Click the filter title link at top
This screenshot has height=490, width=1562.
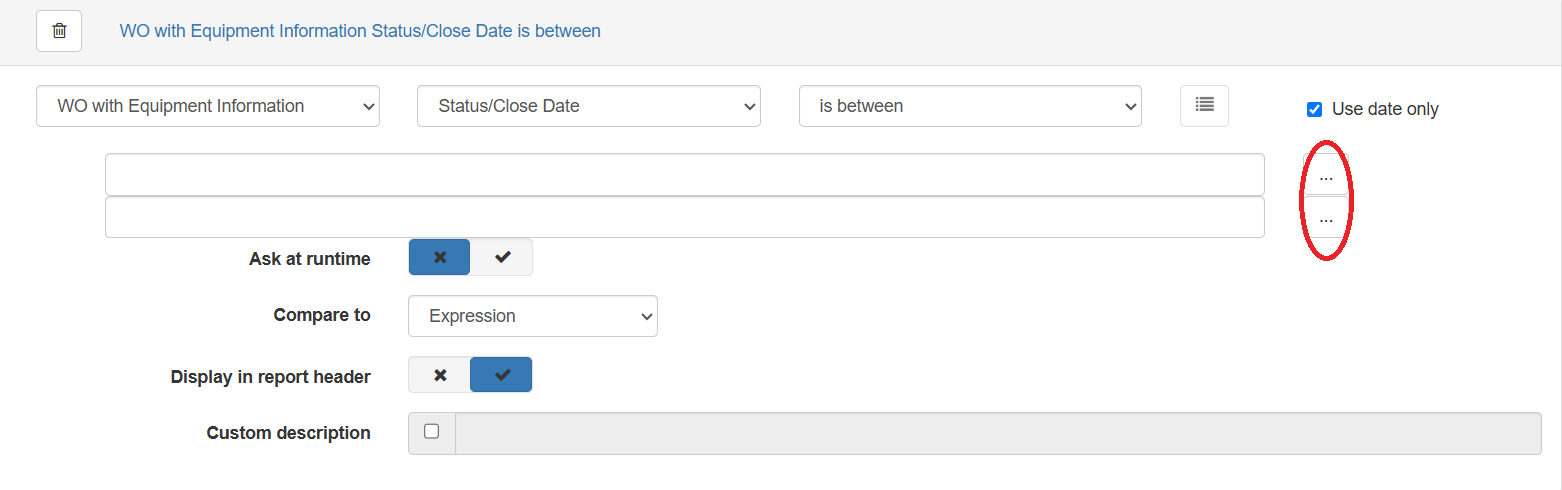pyautogui.click(x=360, y=31)
